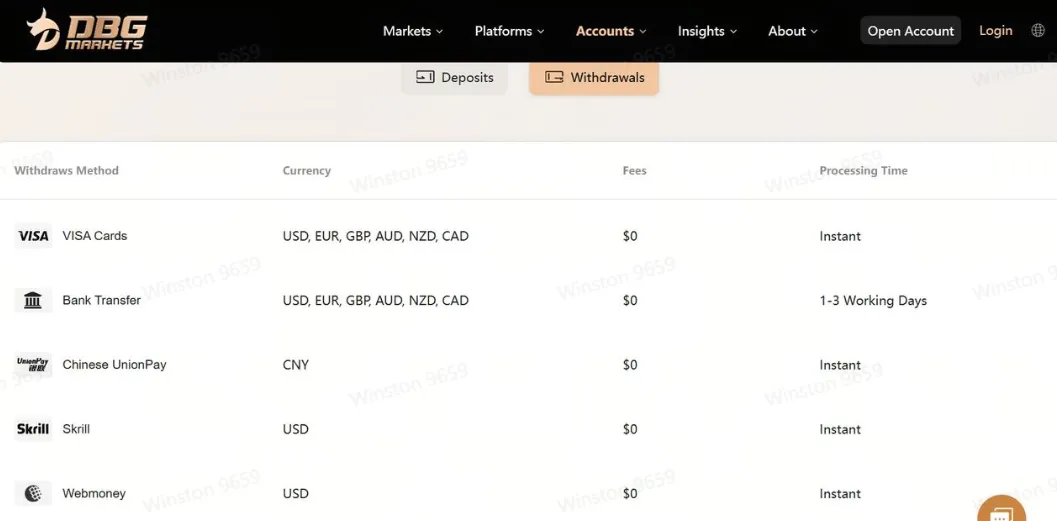Image resolution: width=1057 pixels, height=521 pixels.
Task: Select the VISA Cards method name
Action: [95, 236]
